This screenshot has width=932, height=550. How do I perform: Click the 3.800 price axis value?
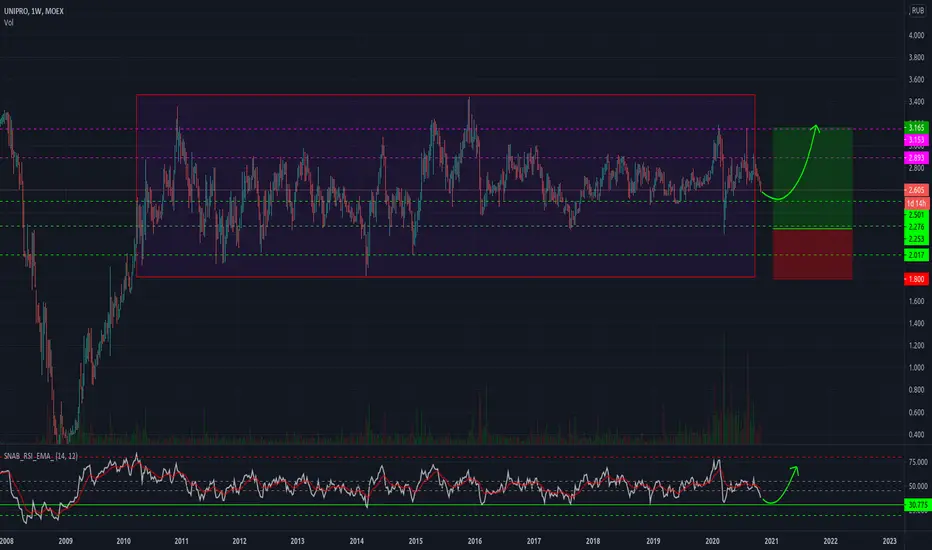[916, 58]
